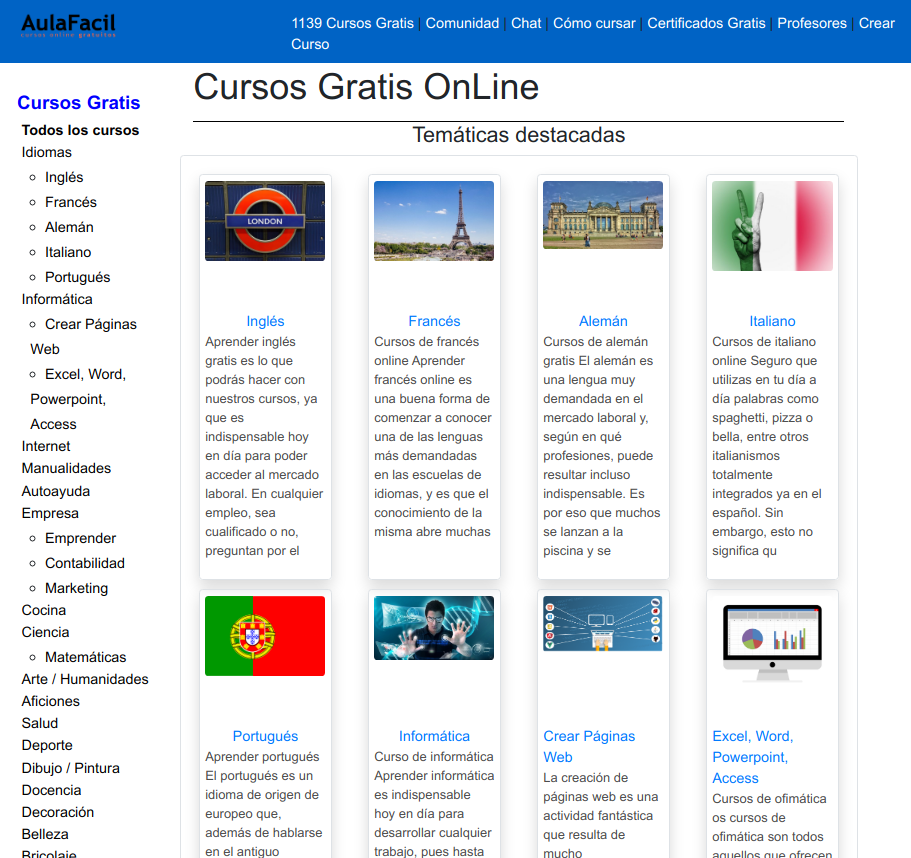Select the Reichstag building image
This screenshot has height=858, width=911.
[603, 215]
